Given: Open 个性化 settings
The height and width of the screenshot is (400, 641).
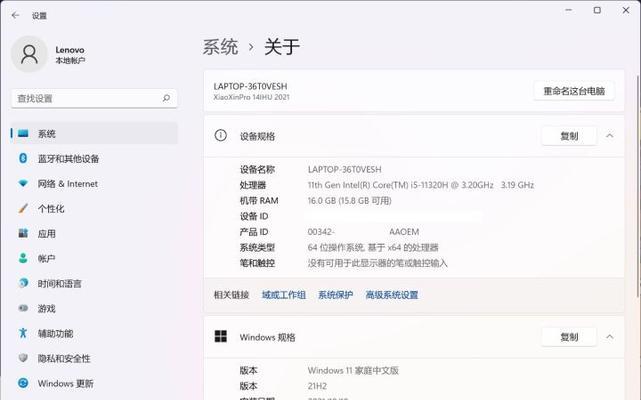Looking at the screenshot, I should 94,209.
